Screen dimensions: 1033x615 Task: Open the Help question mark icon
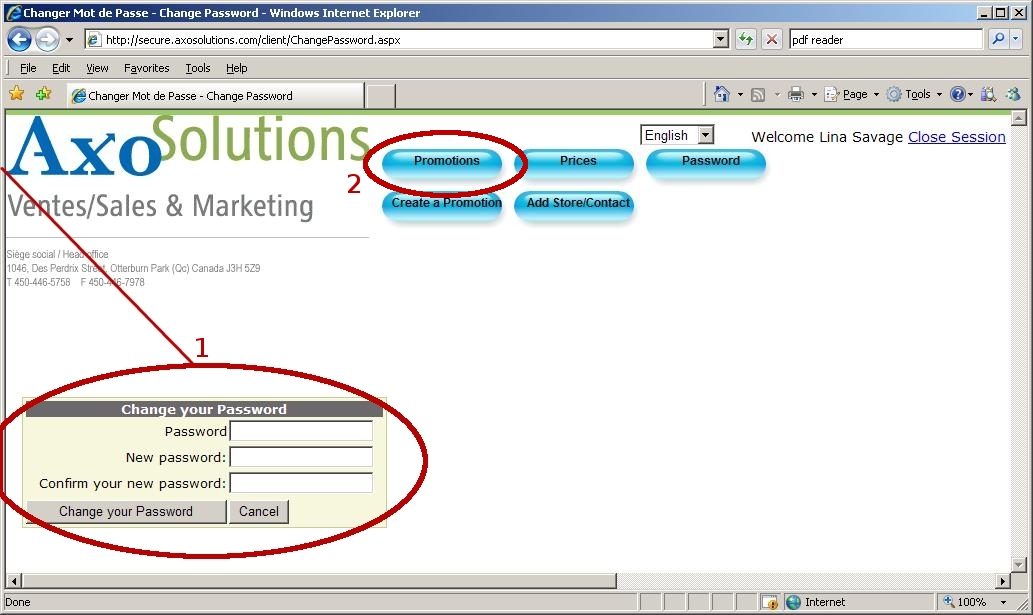pos(957,94)
